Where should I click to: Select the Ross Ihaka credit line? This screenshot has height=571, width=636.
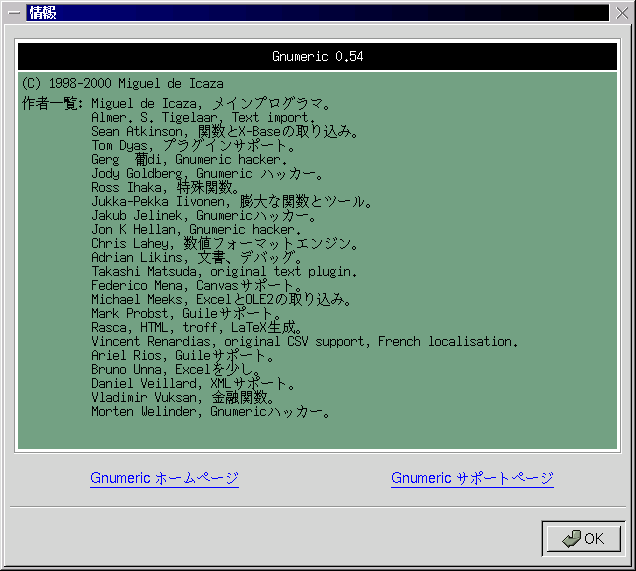pos(165,187)
